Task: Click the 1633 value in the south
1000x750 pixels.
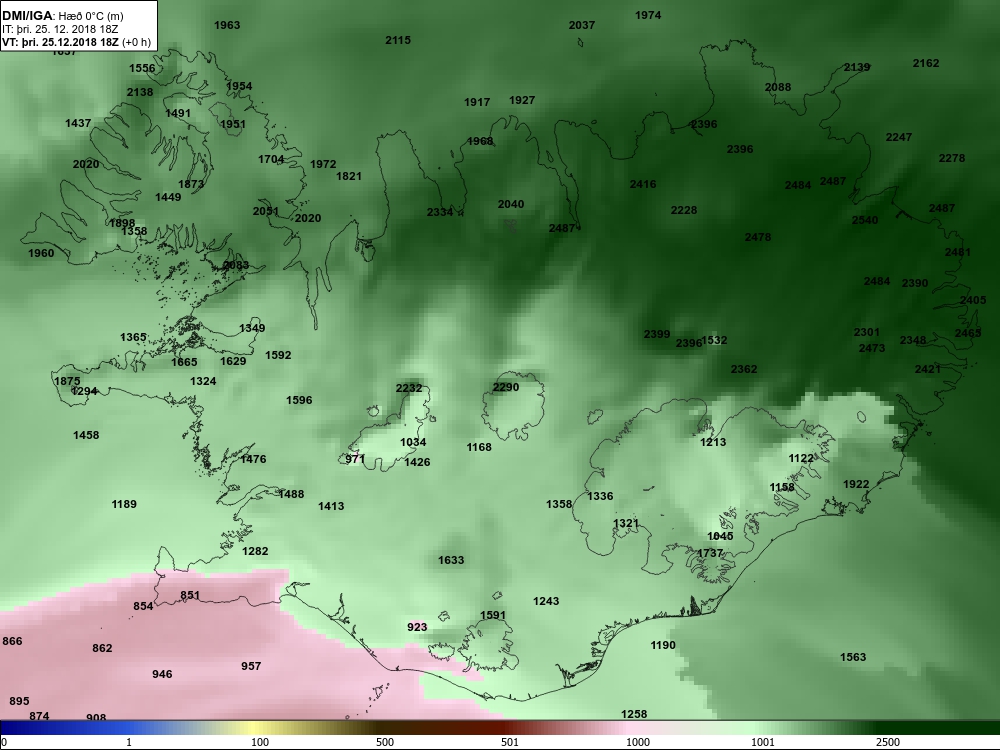Action: click(x=451, y=561)
